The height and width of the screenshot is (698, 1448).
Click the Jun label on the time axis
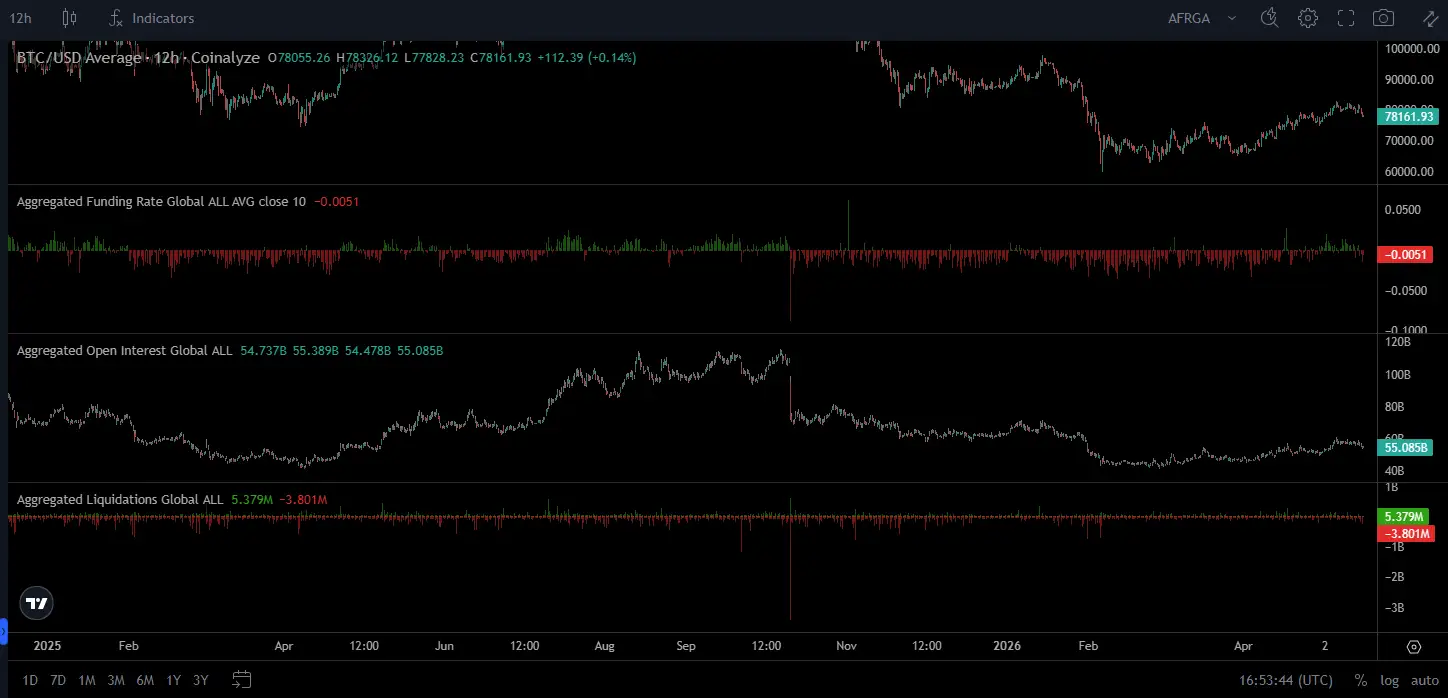tap(444, 646)
